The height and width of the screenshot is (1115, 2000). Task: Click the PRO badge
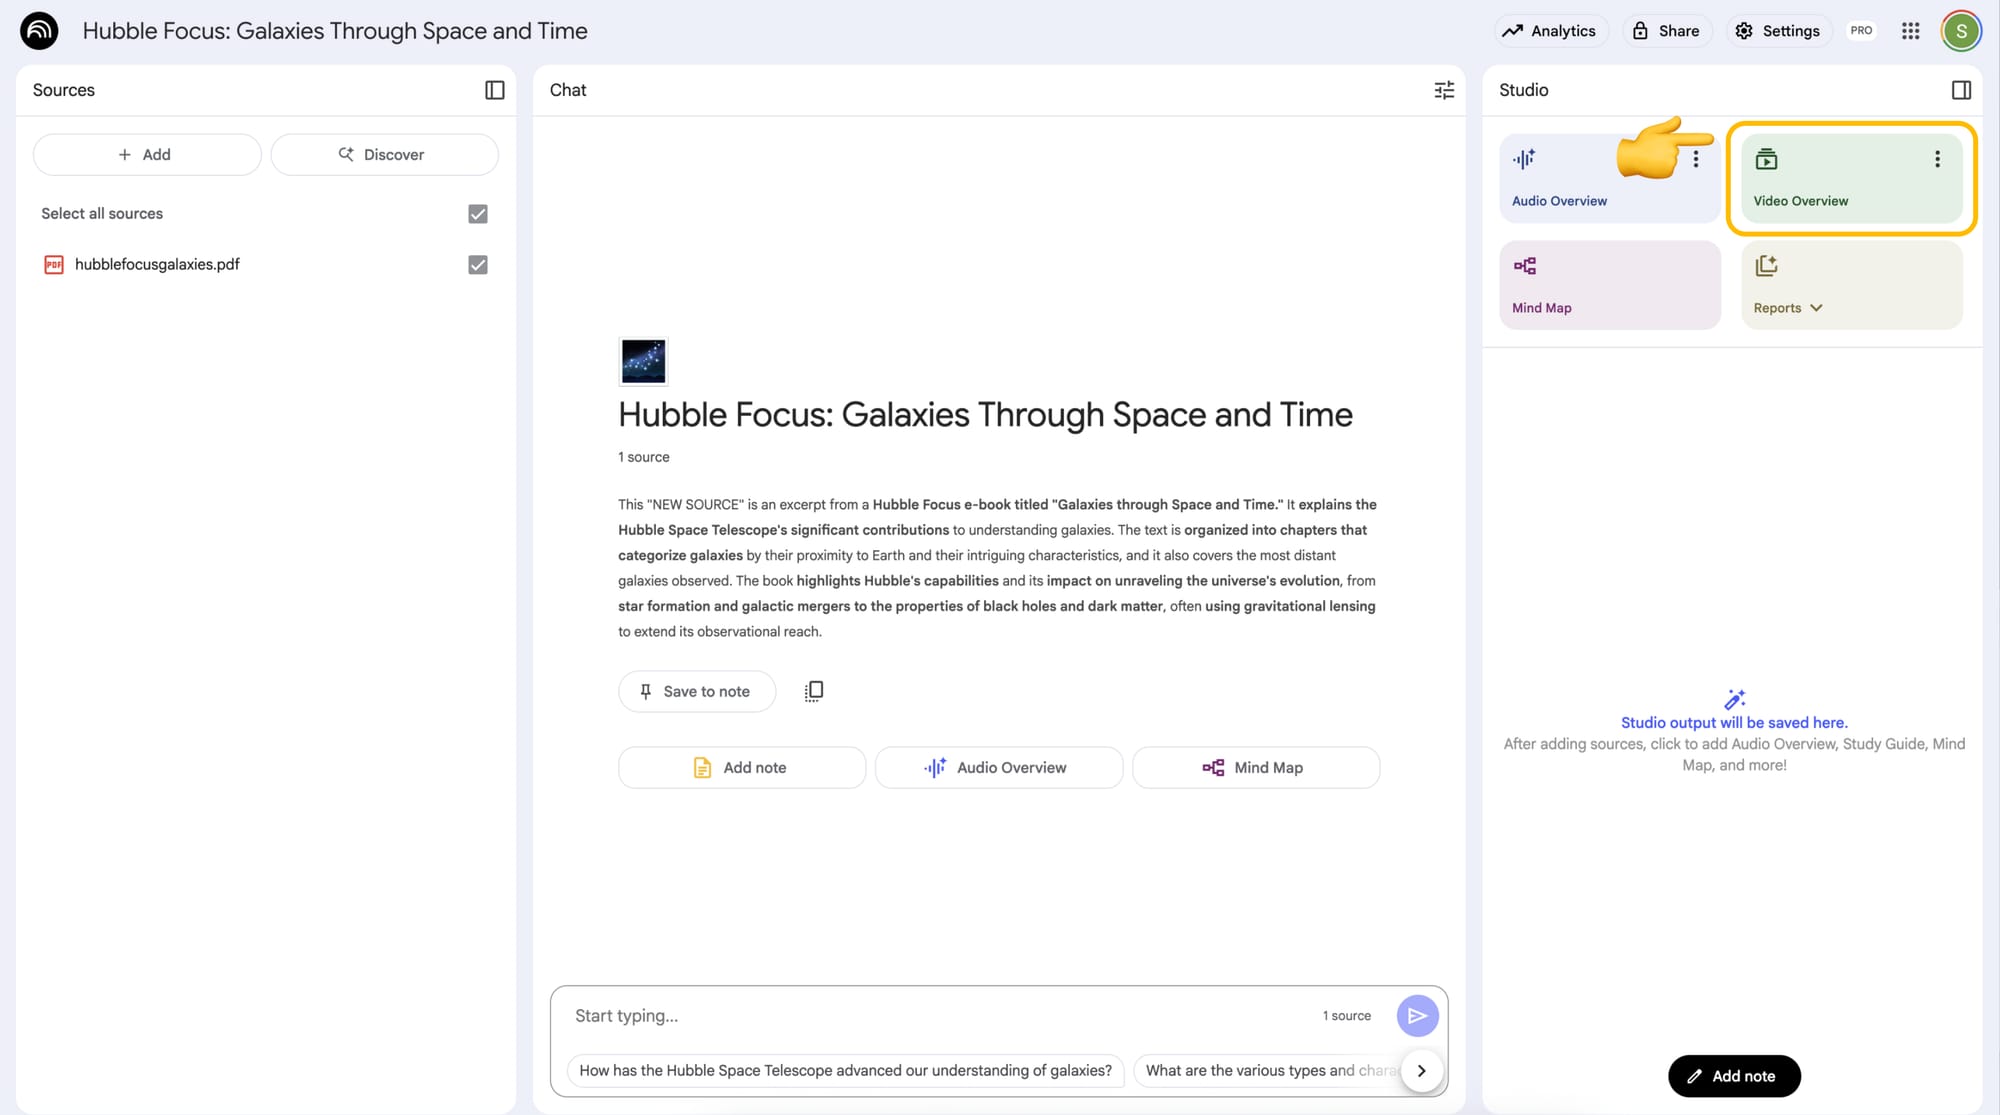point(1861,31)
